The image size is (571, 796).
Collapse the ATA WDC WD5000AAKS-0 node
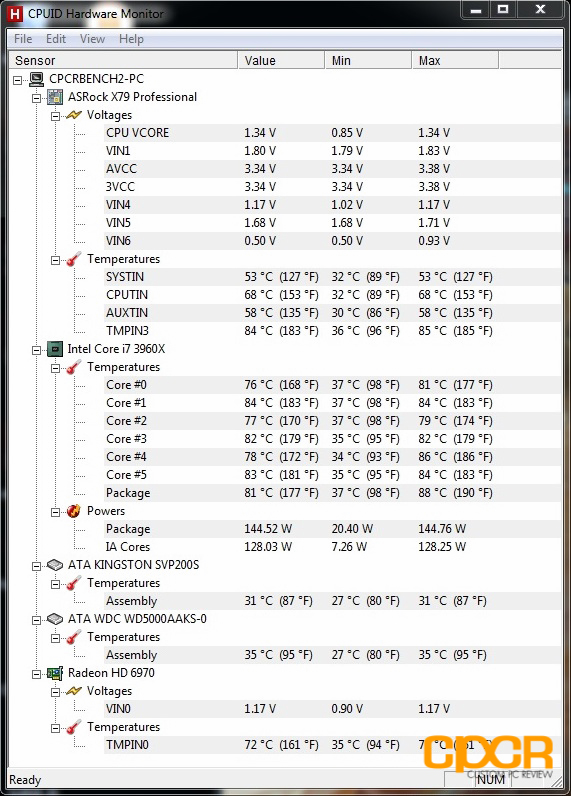37,620
